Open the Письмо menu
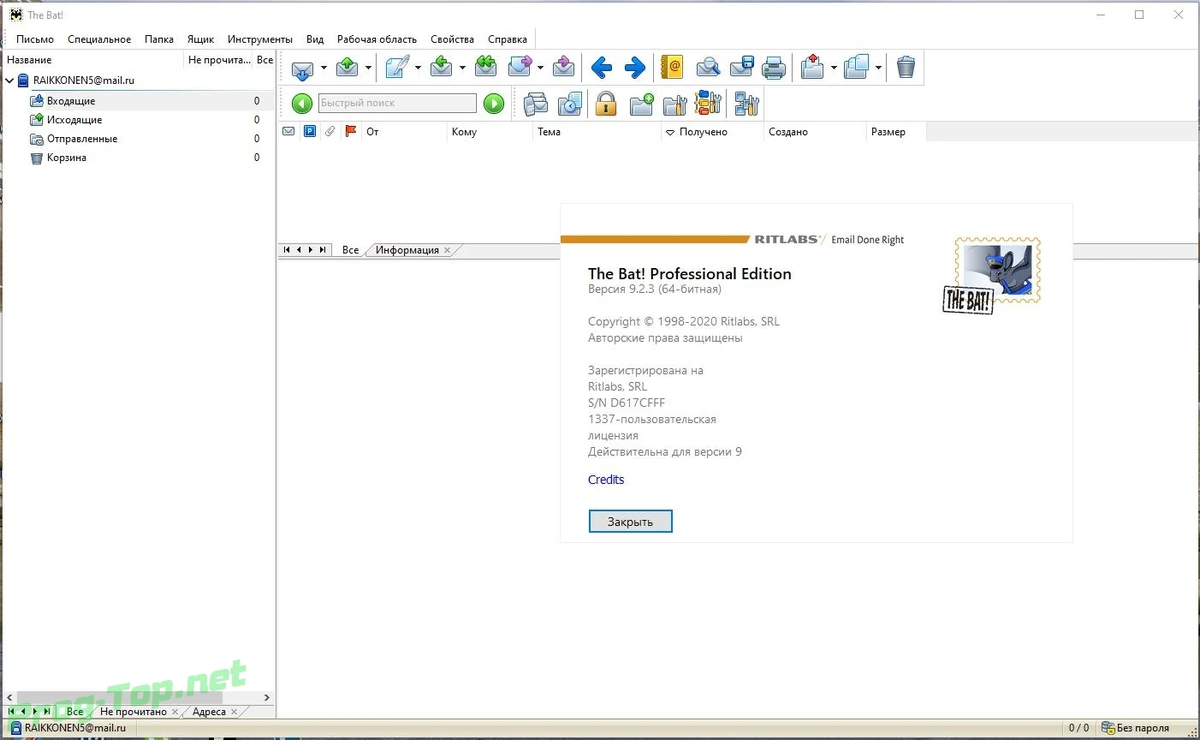The width and height of the screenshot is (1200, 740). pos(35,39)
